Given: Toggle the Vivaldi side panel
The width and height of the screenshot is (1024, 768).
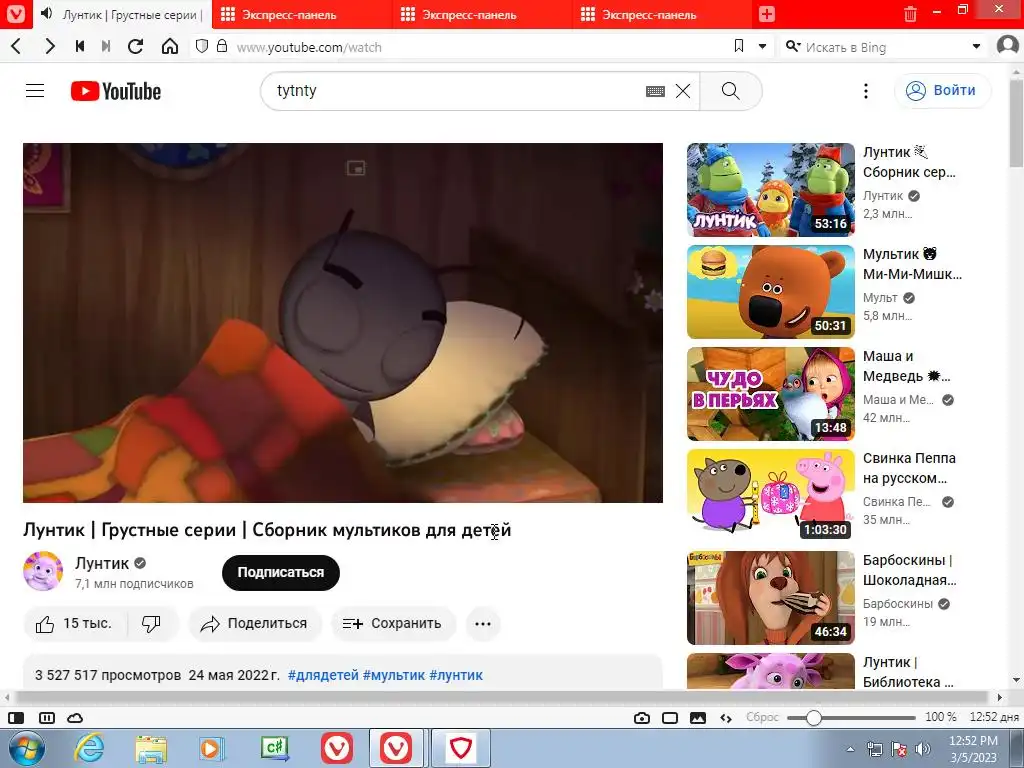Looking at the screenshot, I should tap(16, 718).
